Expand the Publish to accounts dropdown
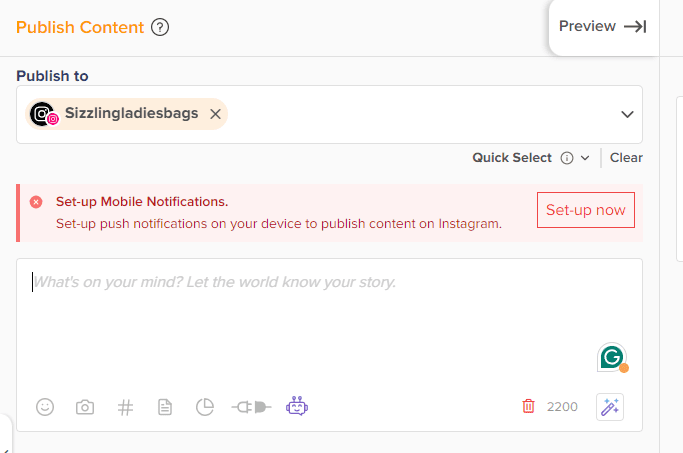The image size is (683, 453). click(627, 114)
